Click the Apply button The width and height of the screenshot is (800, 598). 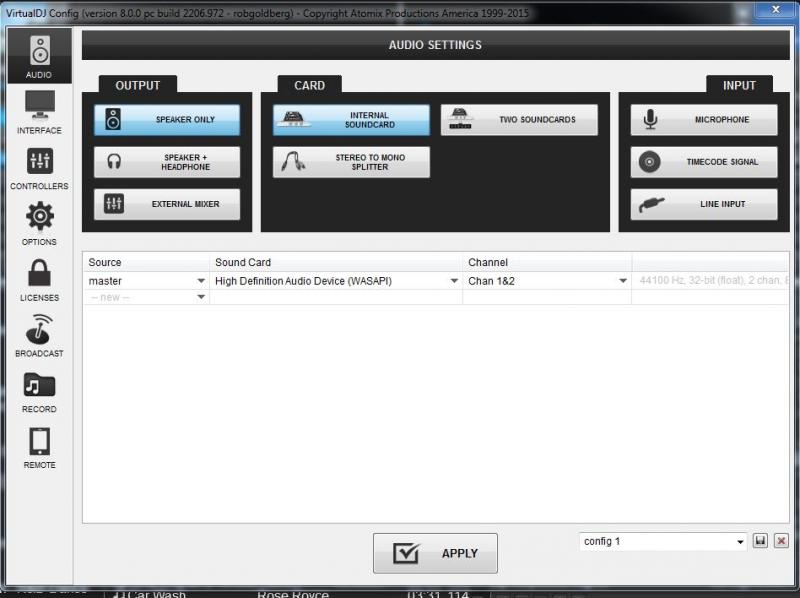435,553
